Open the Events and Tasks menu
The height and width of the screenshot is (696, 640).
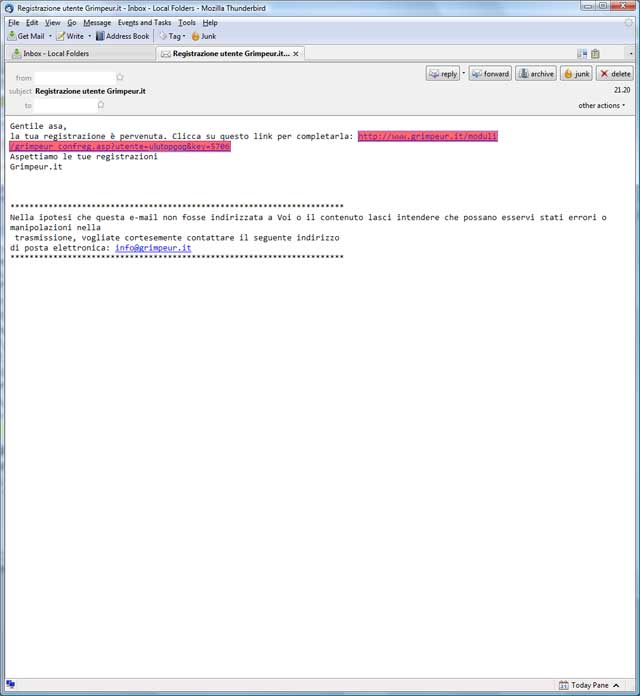pos(144,23)
